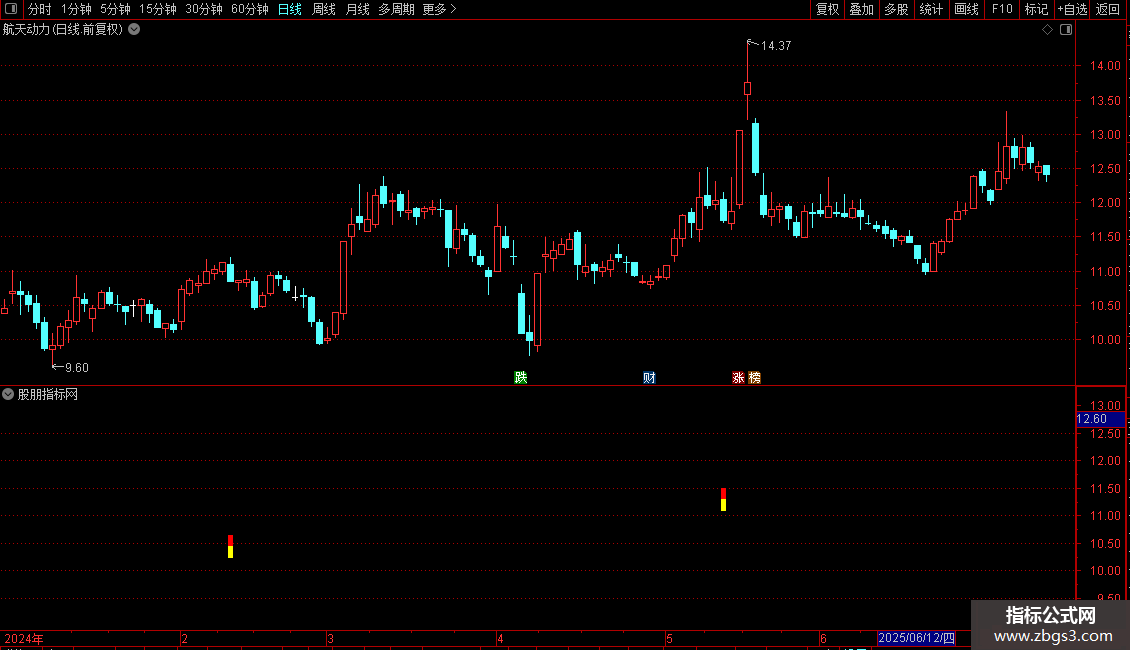1130x650 pixels.
Task: Click the diamond icon in chart header
Action: [1048, 30]
